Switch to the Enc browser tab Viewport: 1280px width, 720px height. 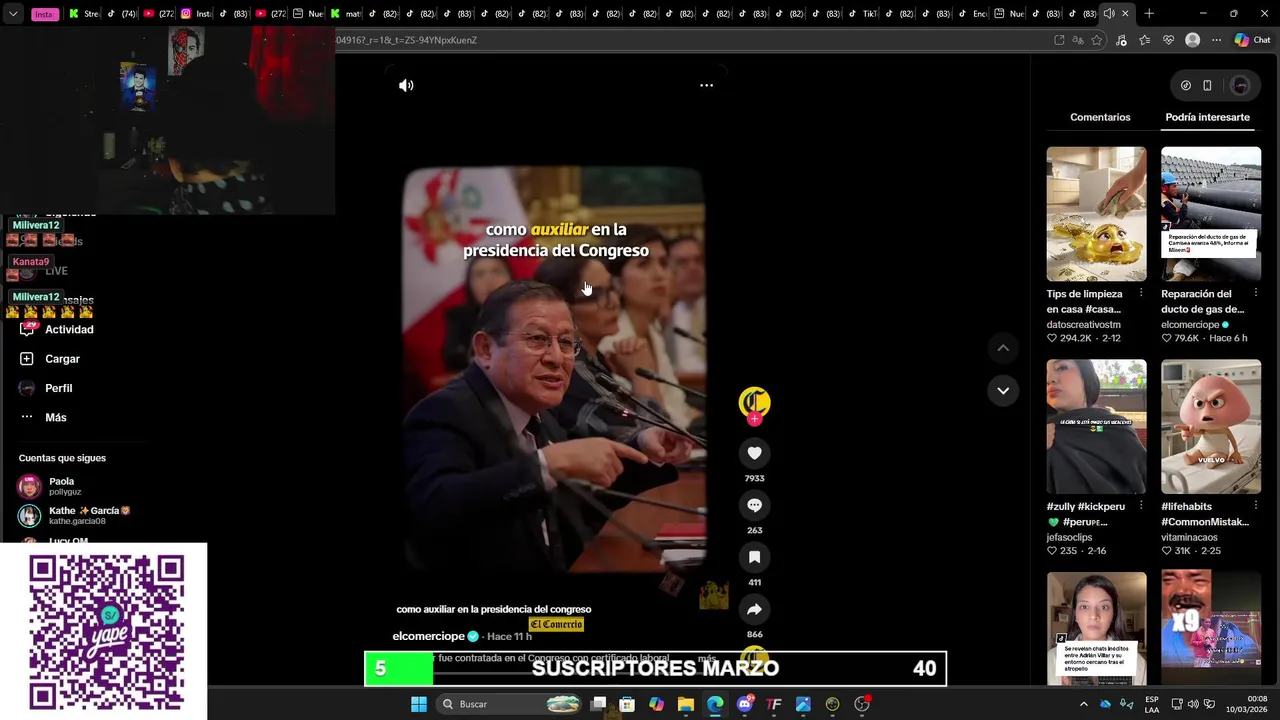(x=972, y=14)
